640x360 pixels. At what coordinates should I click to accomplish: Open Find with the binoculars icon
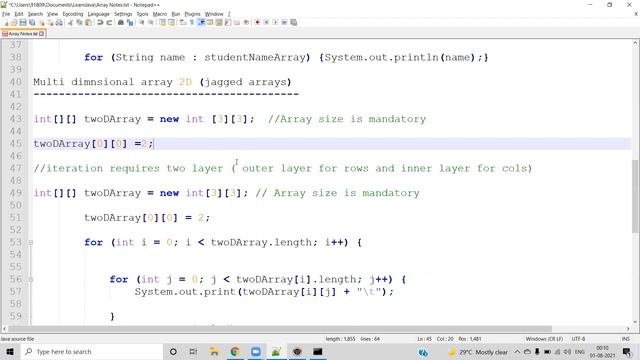pos(121,22)
